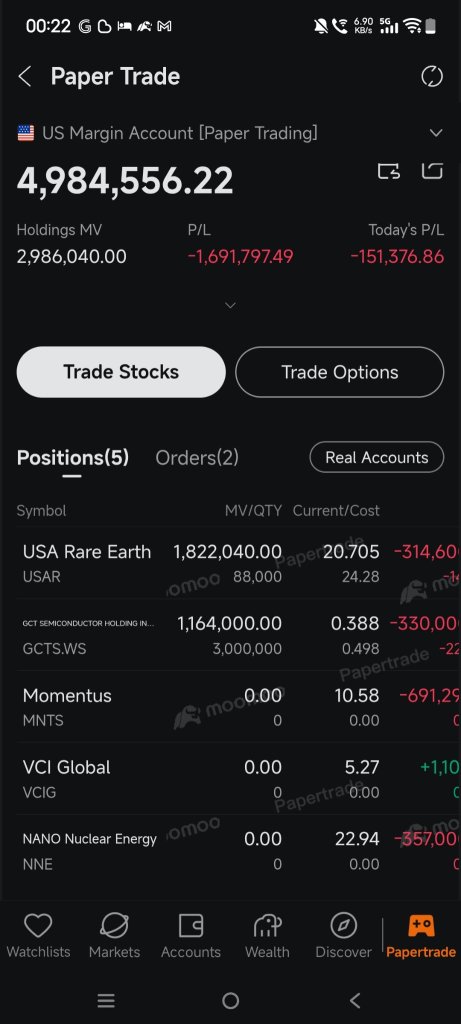Open the Markets planet icon

[x=114, y=925]
